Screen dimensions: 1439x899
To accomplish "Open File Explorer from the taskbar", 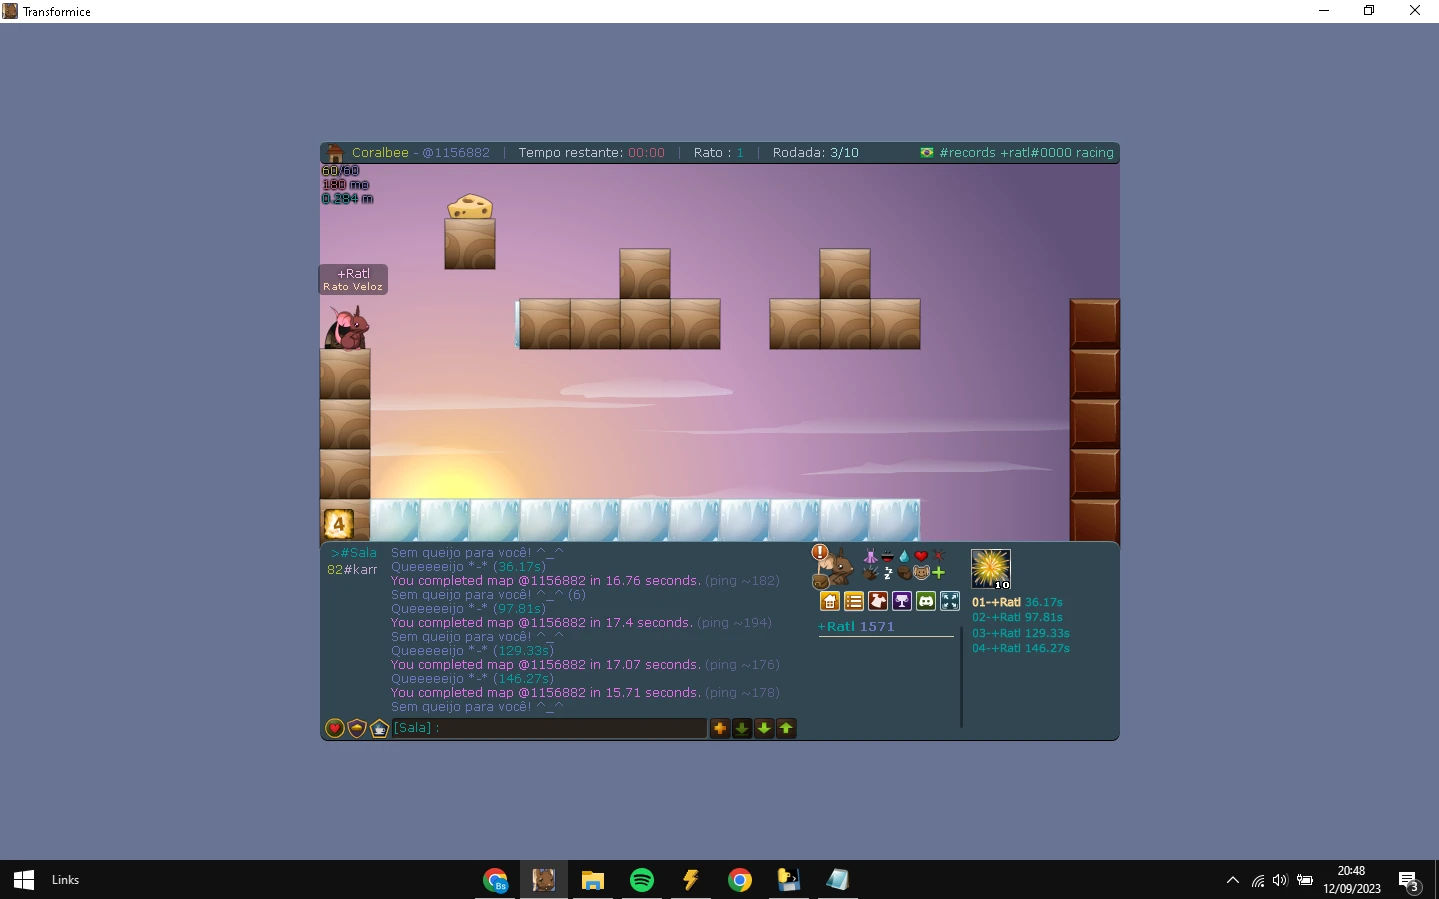I will pos(593,880).
